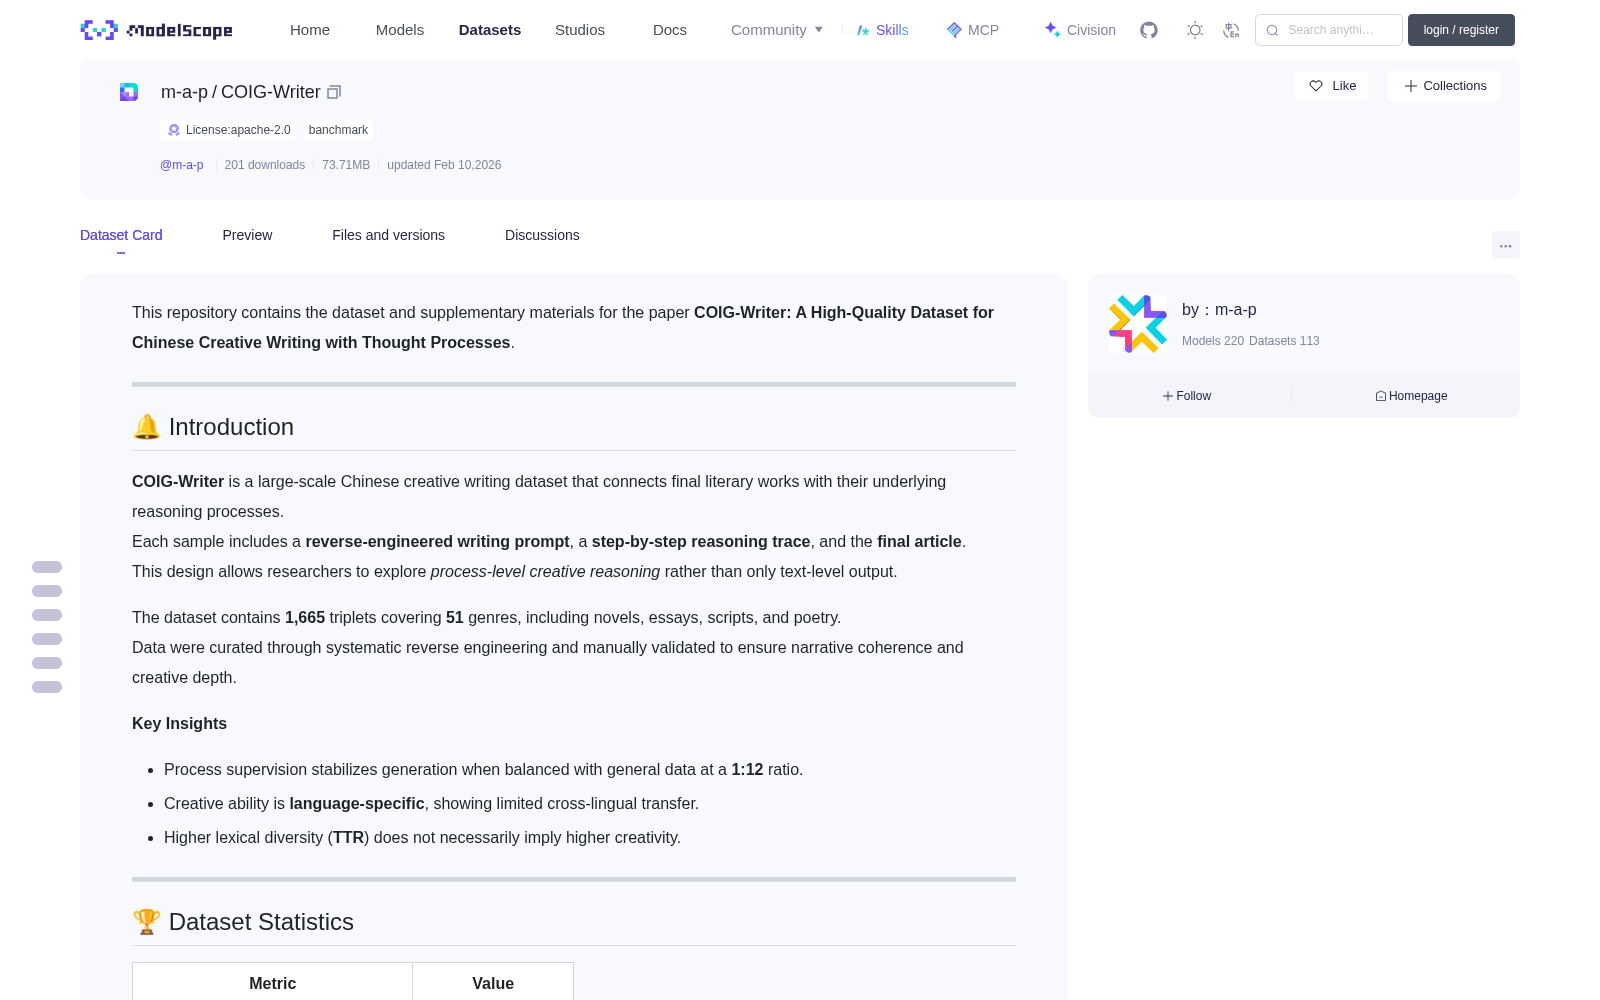
Task: Click the last outline marker in sidebar
Action: tap(47, 687)
